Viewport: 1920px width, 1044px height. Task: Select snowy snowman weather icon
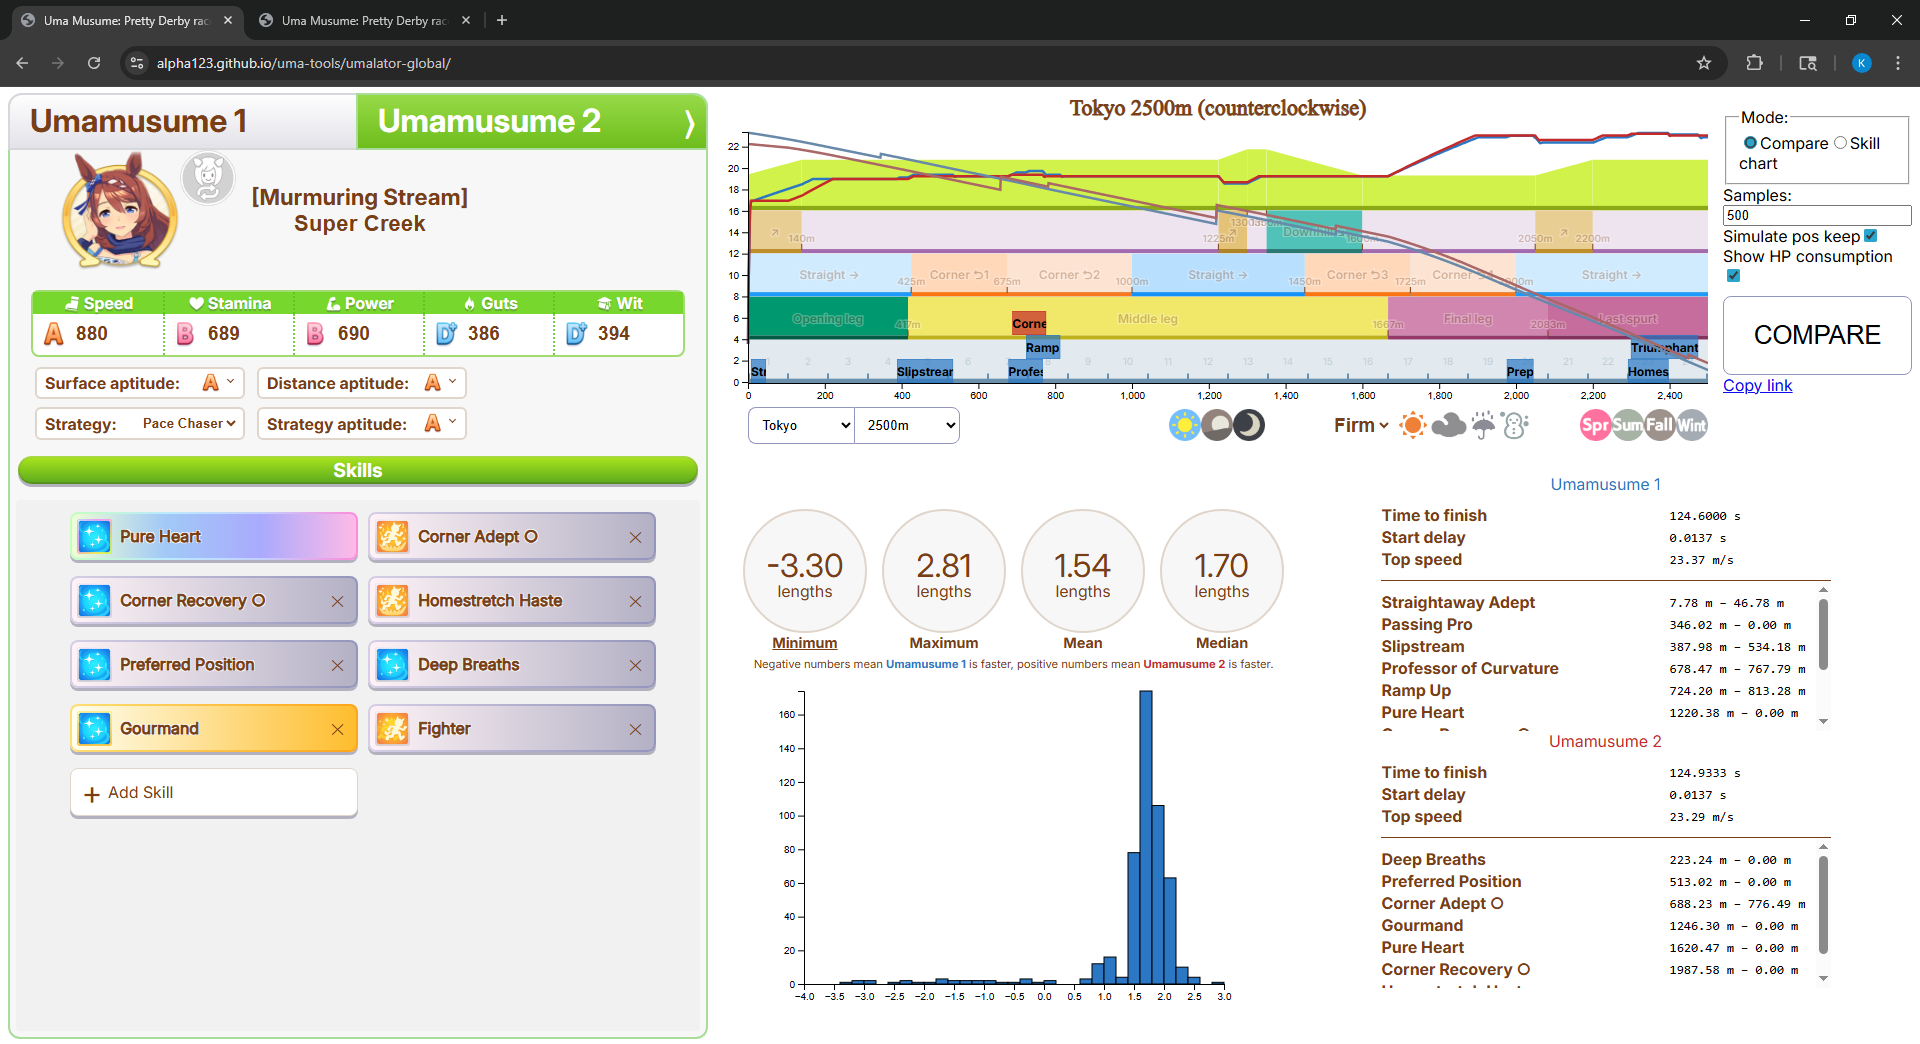click(x=1516, y=425)
